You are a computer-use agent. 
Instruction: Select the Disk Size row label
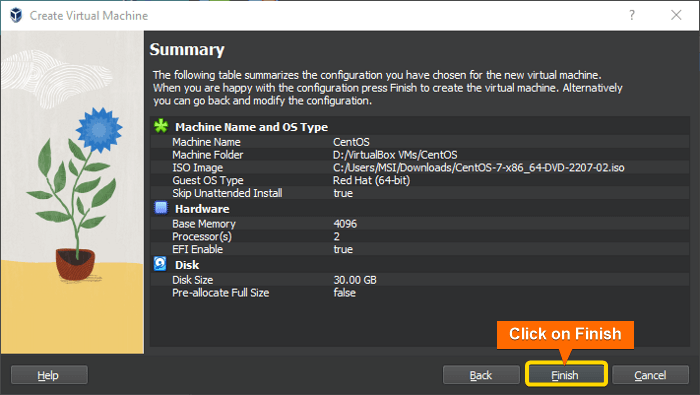tap(192, 280)
